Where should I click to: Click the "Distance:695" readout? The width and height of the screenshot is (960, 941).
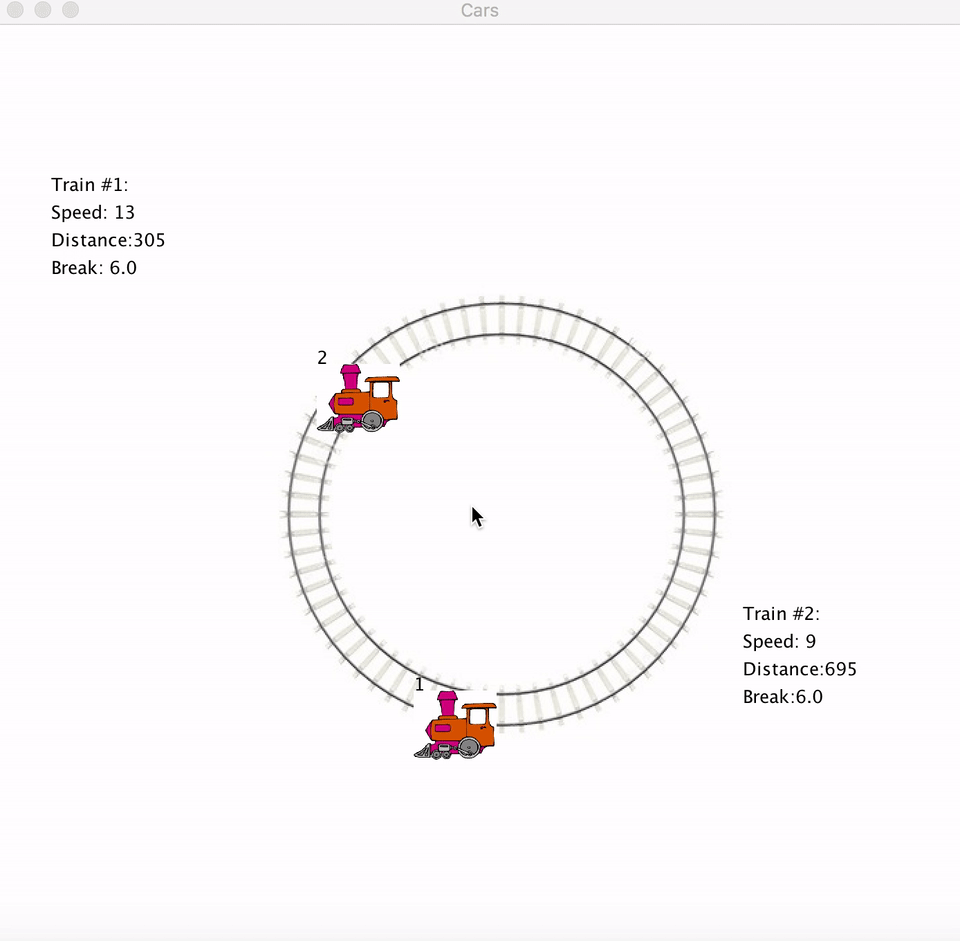[x=799, y=670]
